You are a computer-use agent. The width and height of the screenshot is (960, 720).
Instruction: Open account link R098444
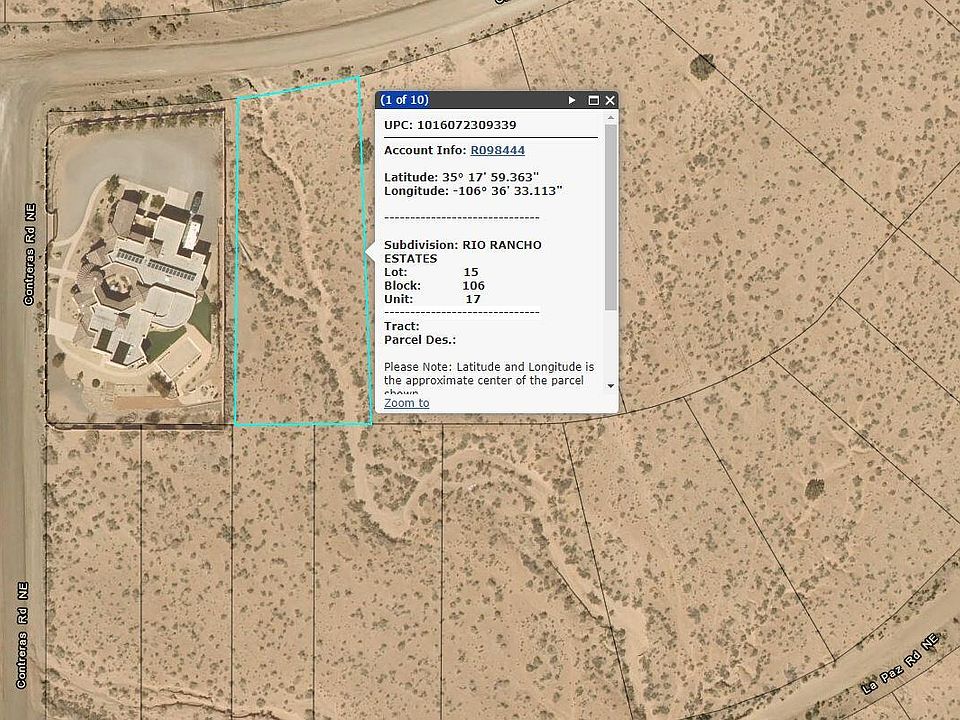pos(497,150)
